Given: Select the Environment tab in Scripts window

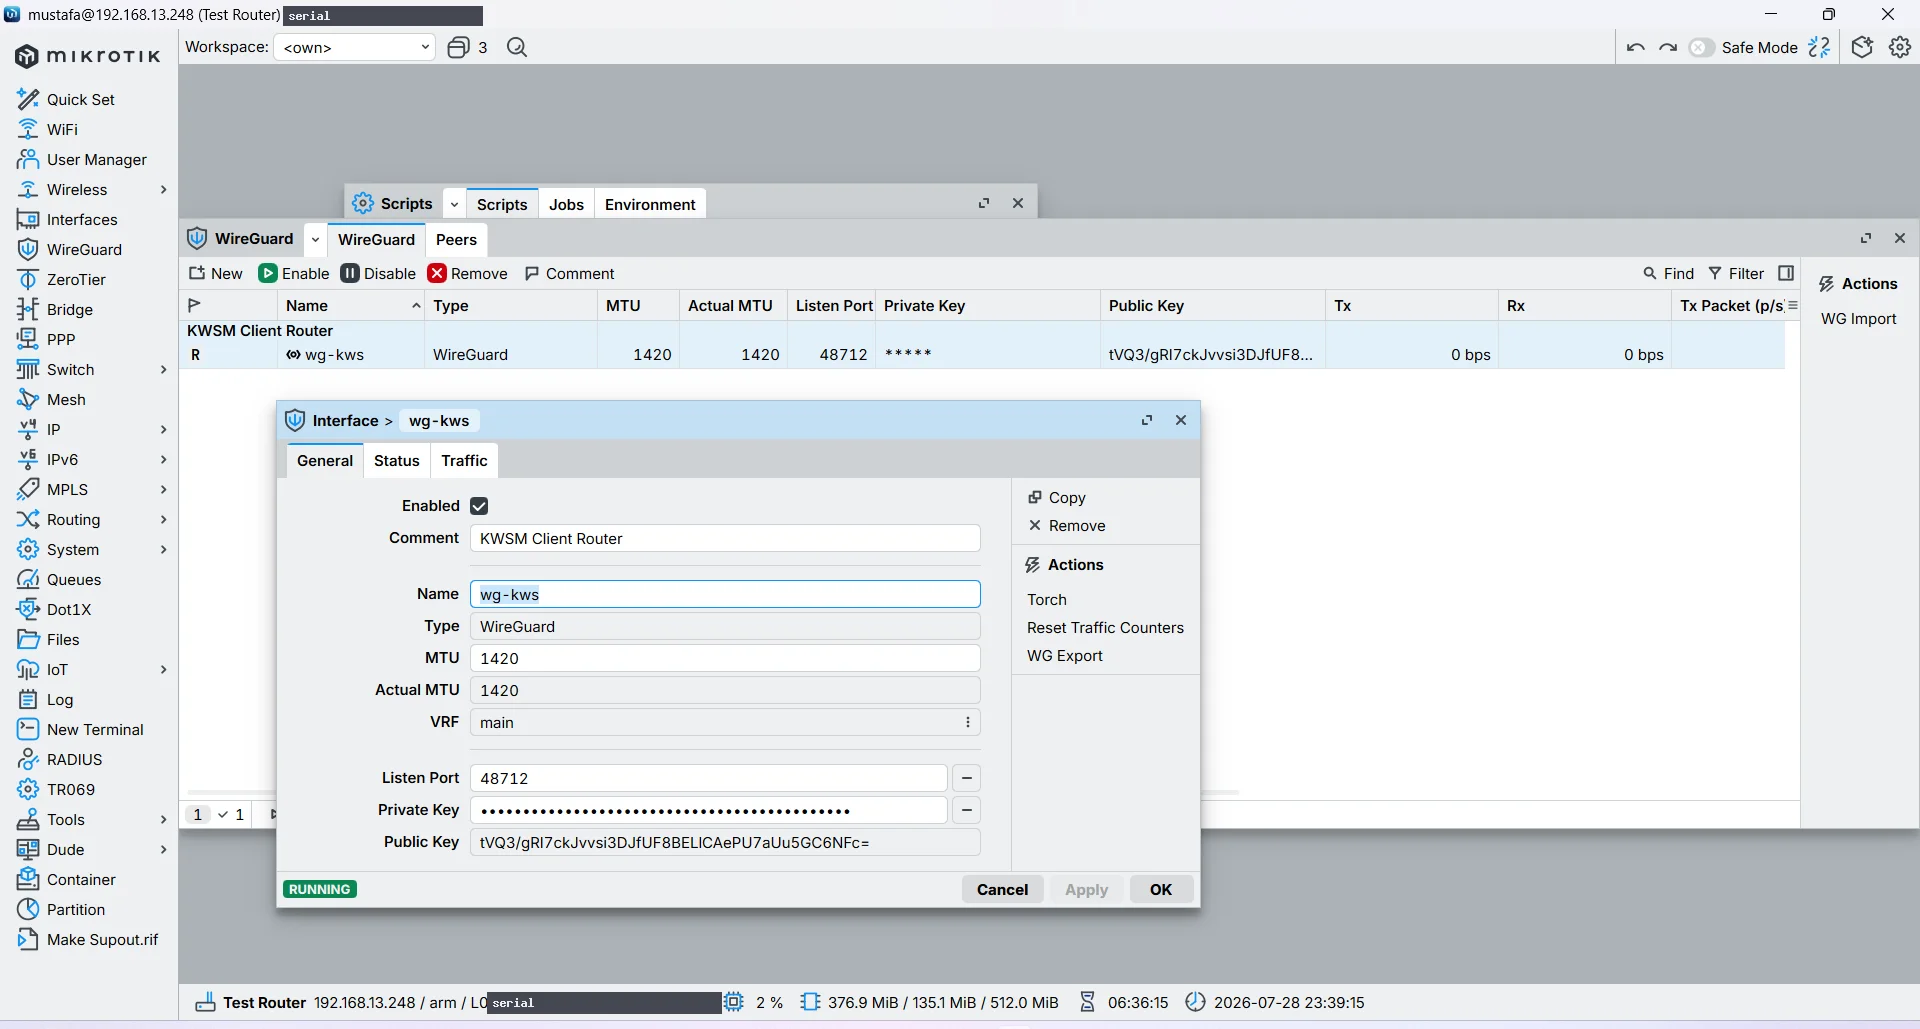Looking at the screenshot, I should (x=650, y=204).
